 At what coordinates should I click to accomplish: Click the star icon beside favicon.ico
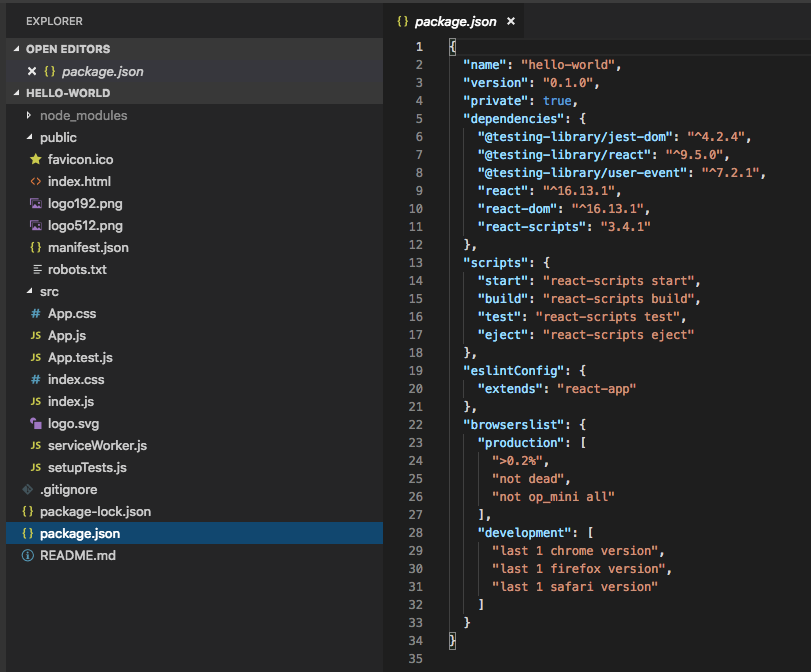pyautogui.click(x=36, y=159)
